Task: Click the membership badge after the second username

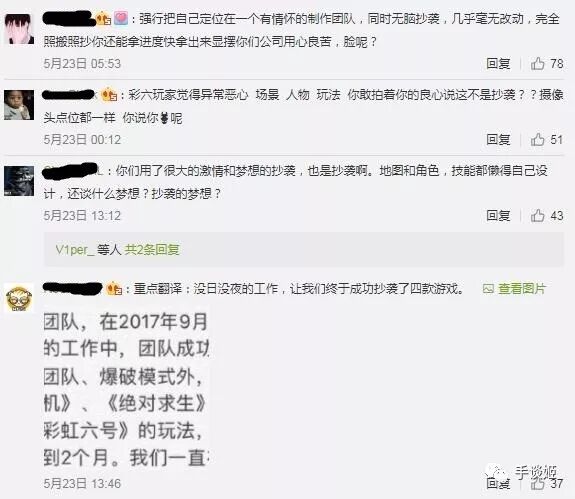Action: pos(109,95)
